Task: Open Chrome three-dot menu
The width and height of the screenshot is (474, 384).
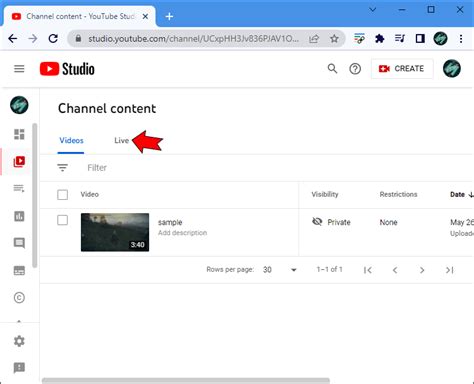Action: point(461,39)
